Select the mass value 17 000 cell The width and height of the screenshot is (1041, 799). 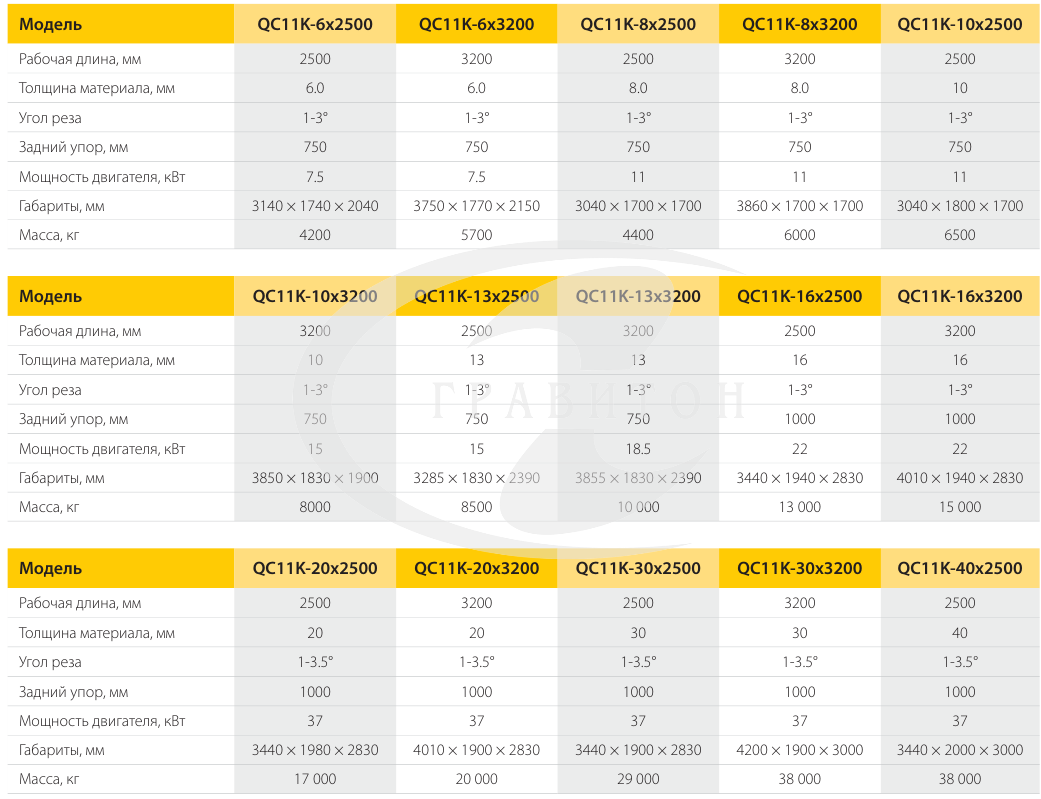point(315,779)
